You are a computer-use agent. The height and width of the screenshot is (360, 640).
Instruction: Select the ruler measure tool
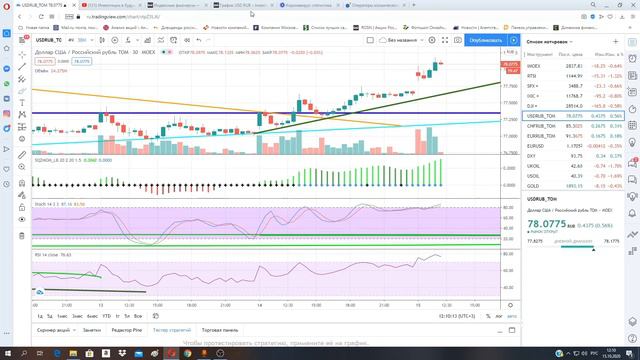[x=22, y=155]
